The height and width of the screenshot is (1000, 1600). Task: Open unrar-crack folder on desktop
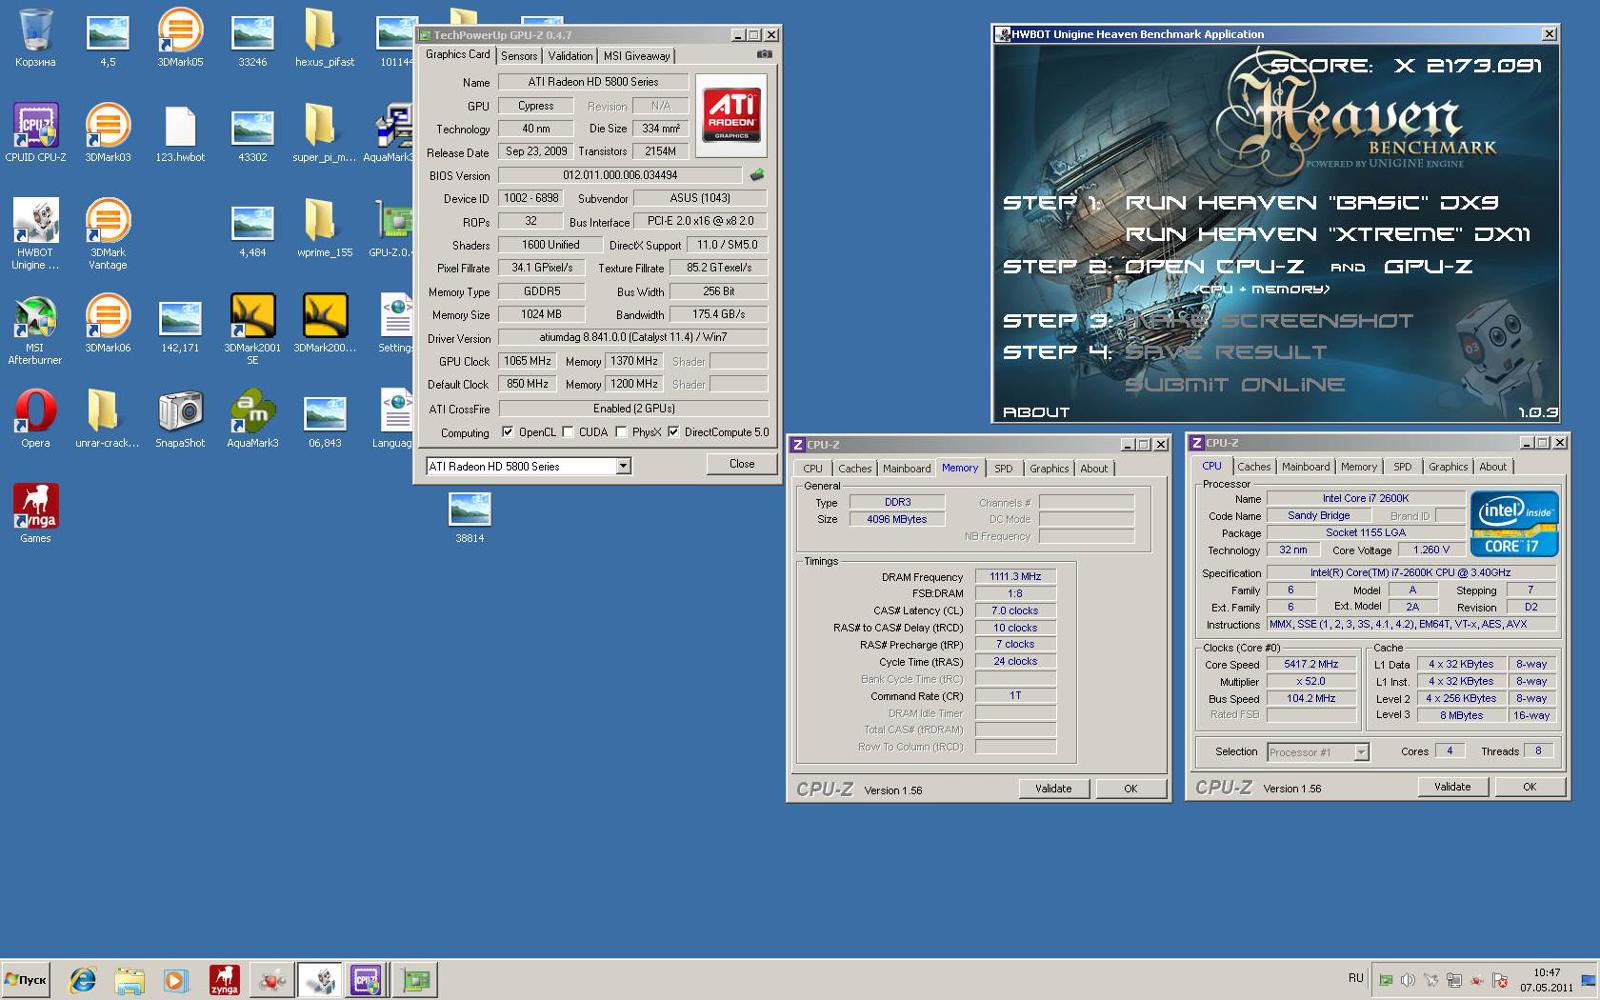(107, 418)
